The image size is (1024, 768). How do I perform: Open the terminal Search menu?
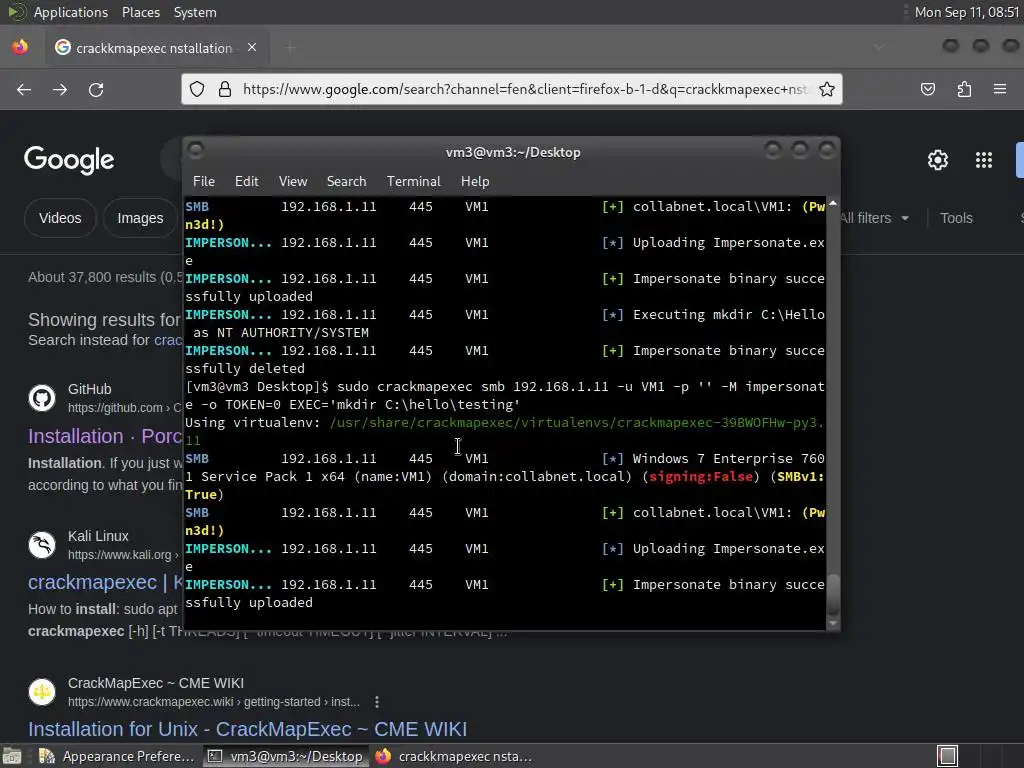tap(346, 182)
